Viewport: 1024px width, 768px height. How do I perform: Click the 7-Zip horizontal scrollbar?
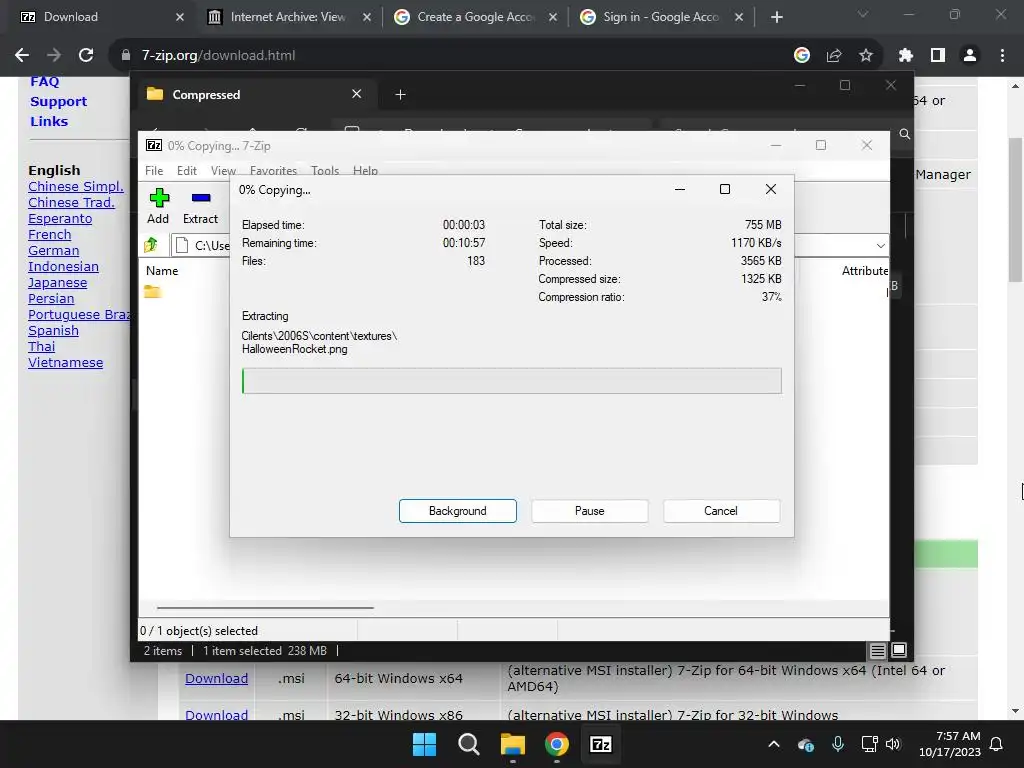(x=265, y=607)
